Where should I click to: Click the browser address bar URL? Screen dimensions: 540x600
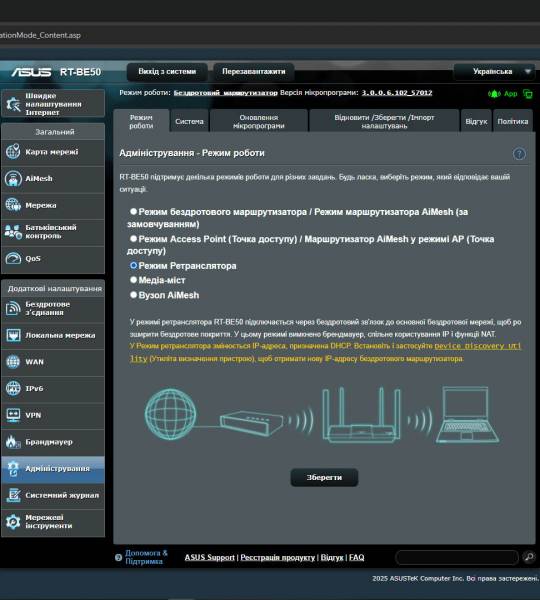40,35
